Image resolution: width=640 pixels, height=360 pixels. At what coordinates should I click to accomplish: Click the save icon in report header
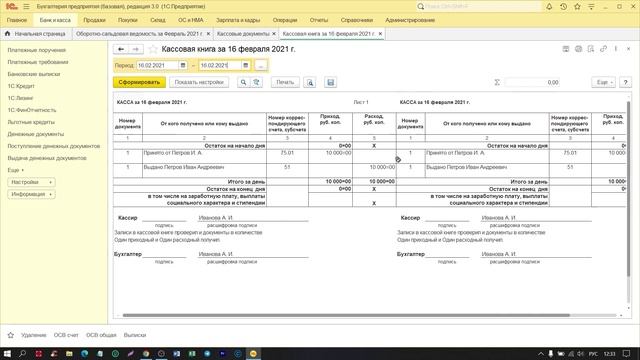point(566,49)
